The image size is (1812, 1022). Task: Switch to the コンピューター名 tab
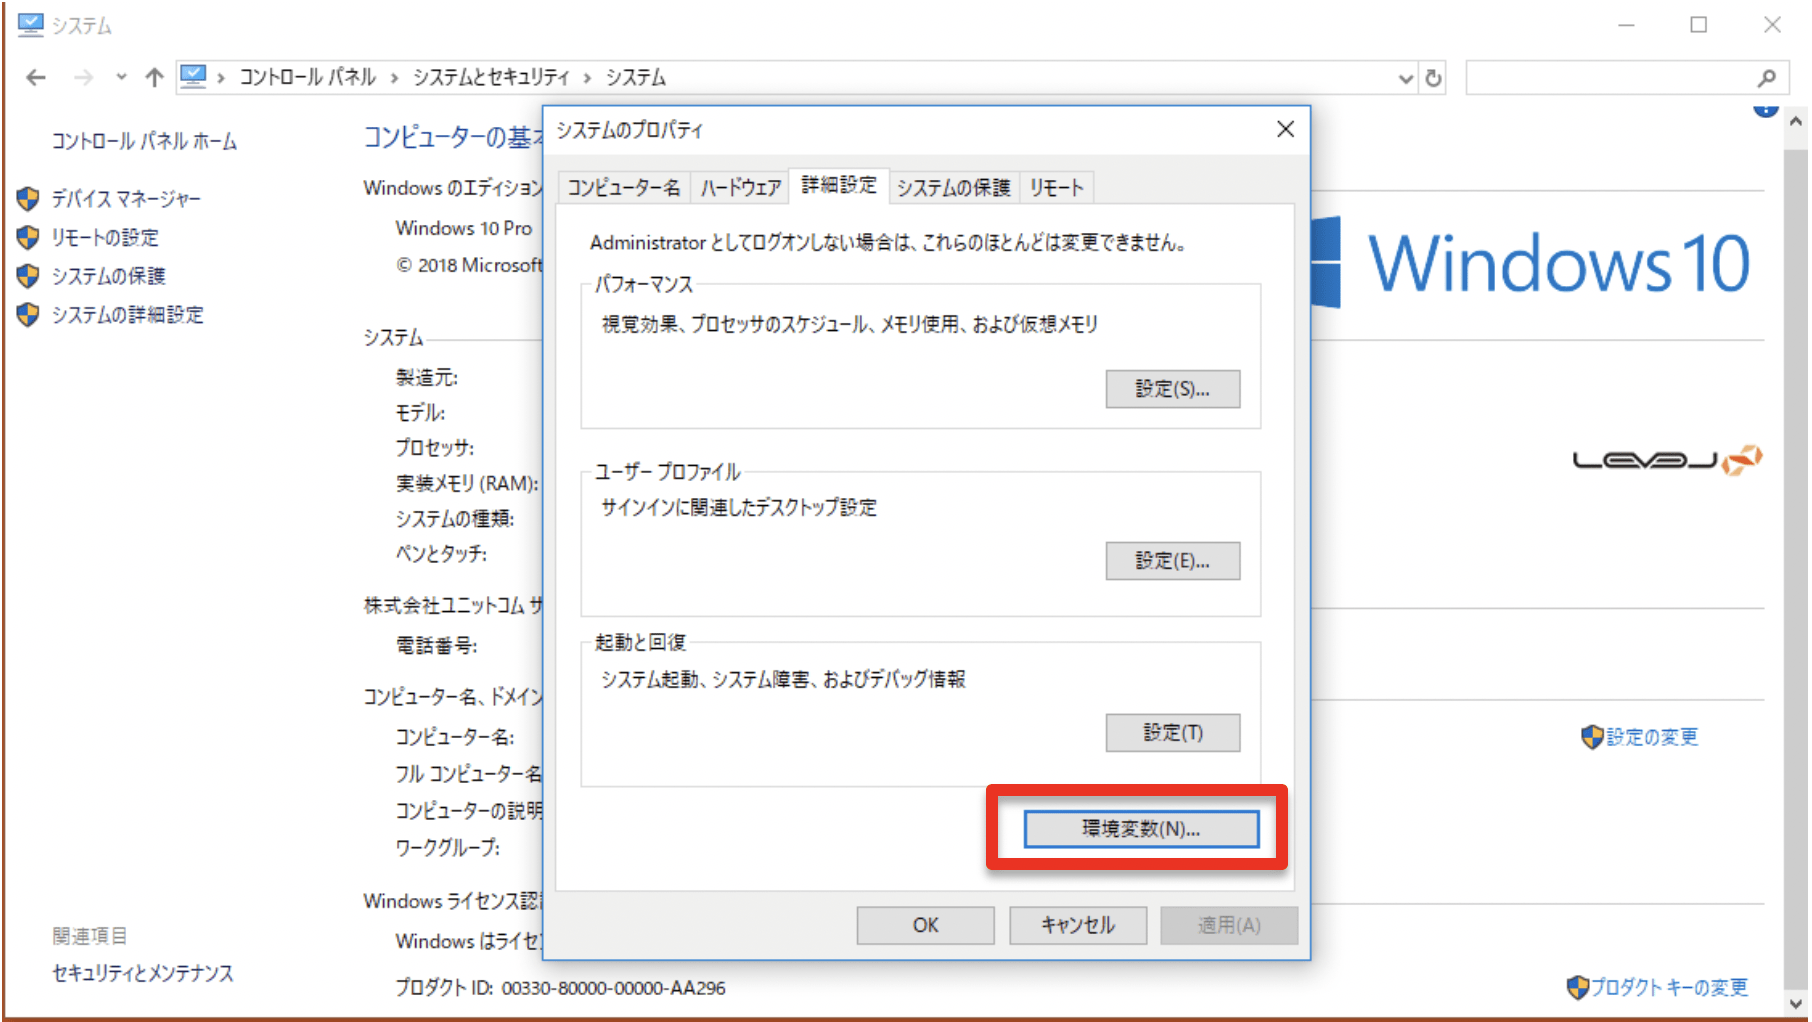[624, 188]
